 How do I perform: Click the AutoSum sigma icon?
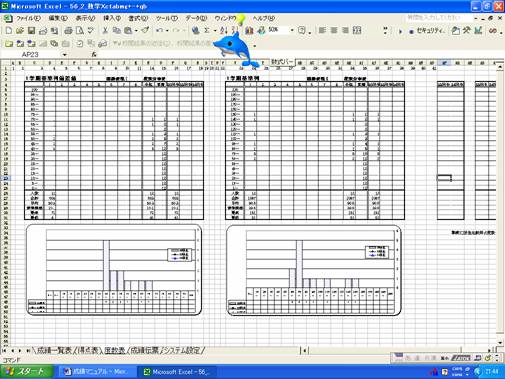coord(207,31)
